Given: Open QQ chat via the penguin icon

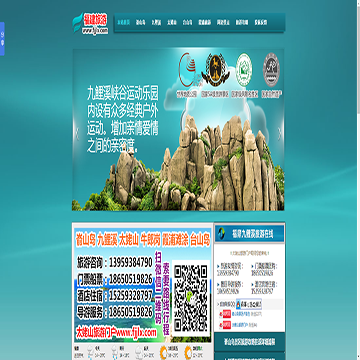Looking at the screenshot, I should point(249,304).
